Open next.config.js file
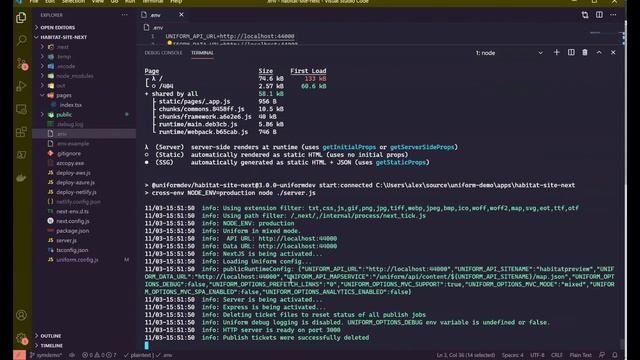This screenshot has height=360, width=640. (73, 221)
